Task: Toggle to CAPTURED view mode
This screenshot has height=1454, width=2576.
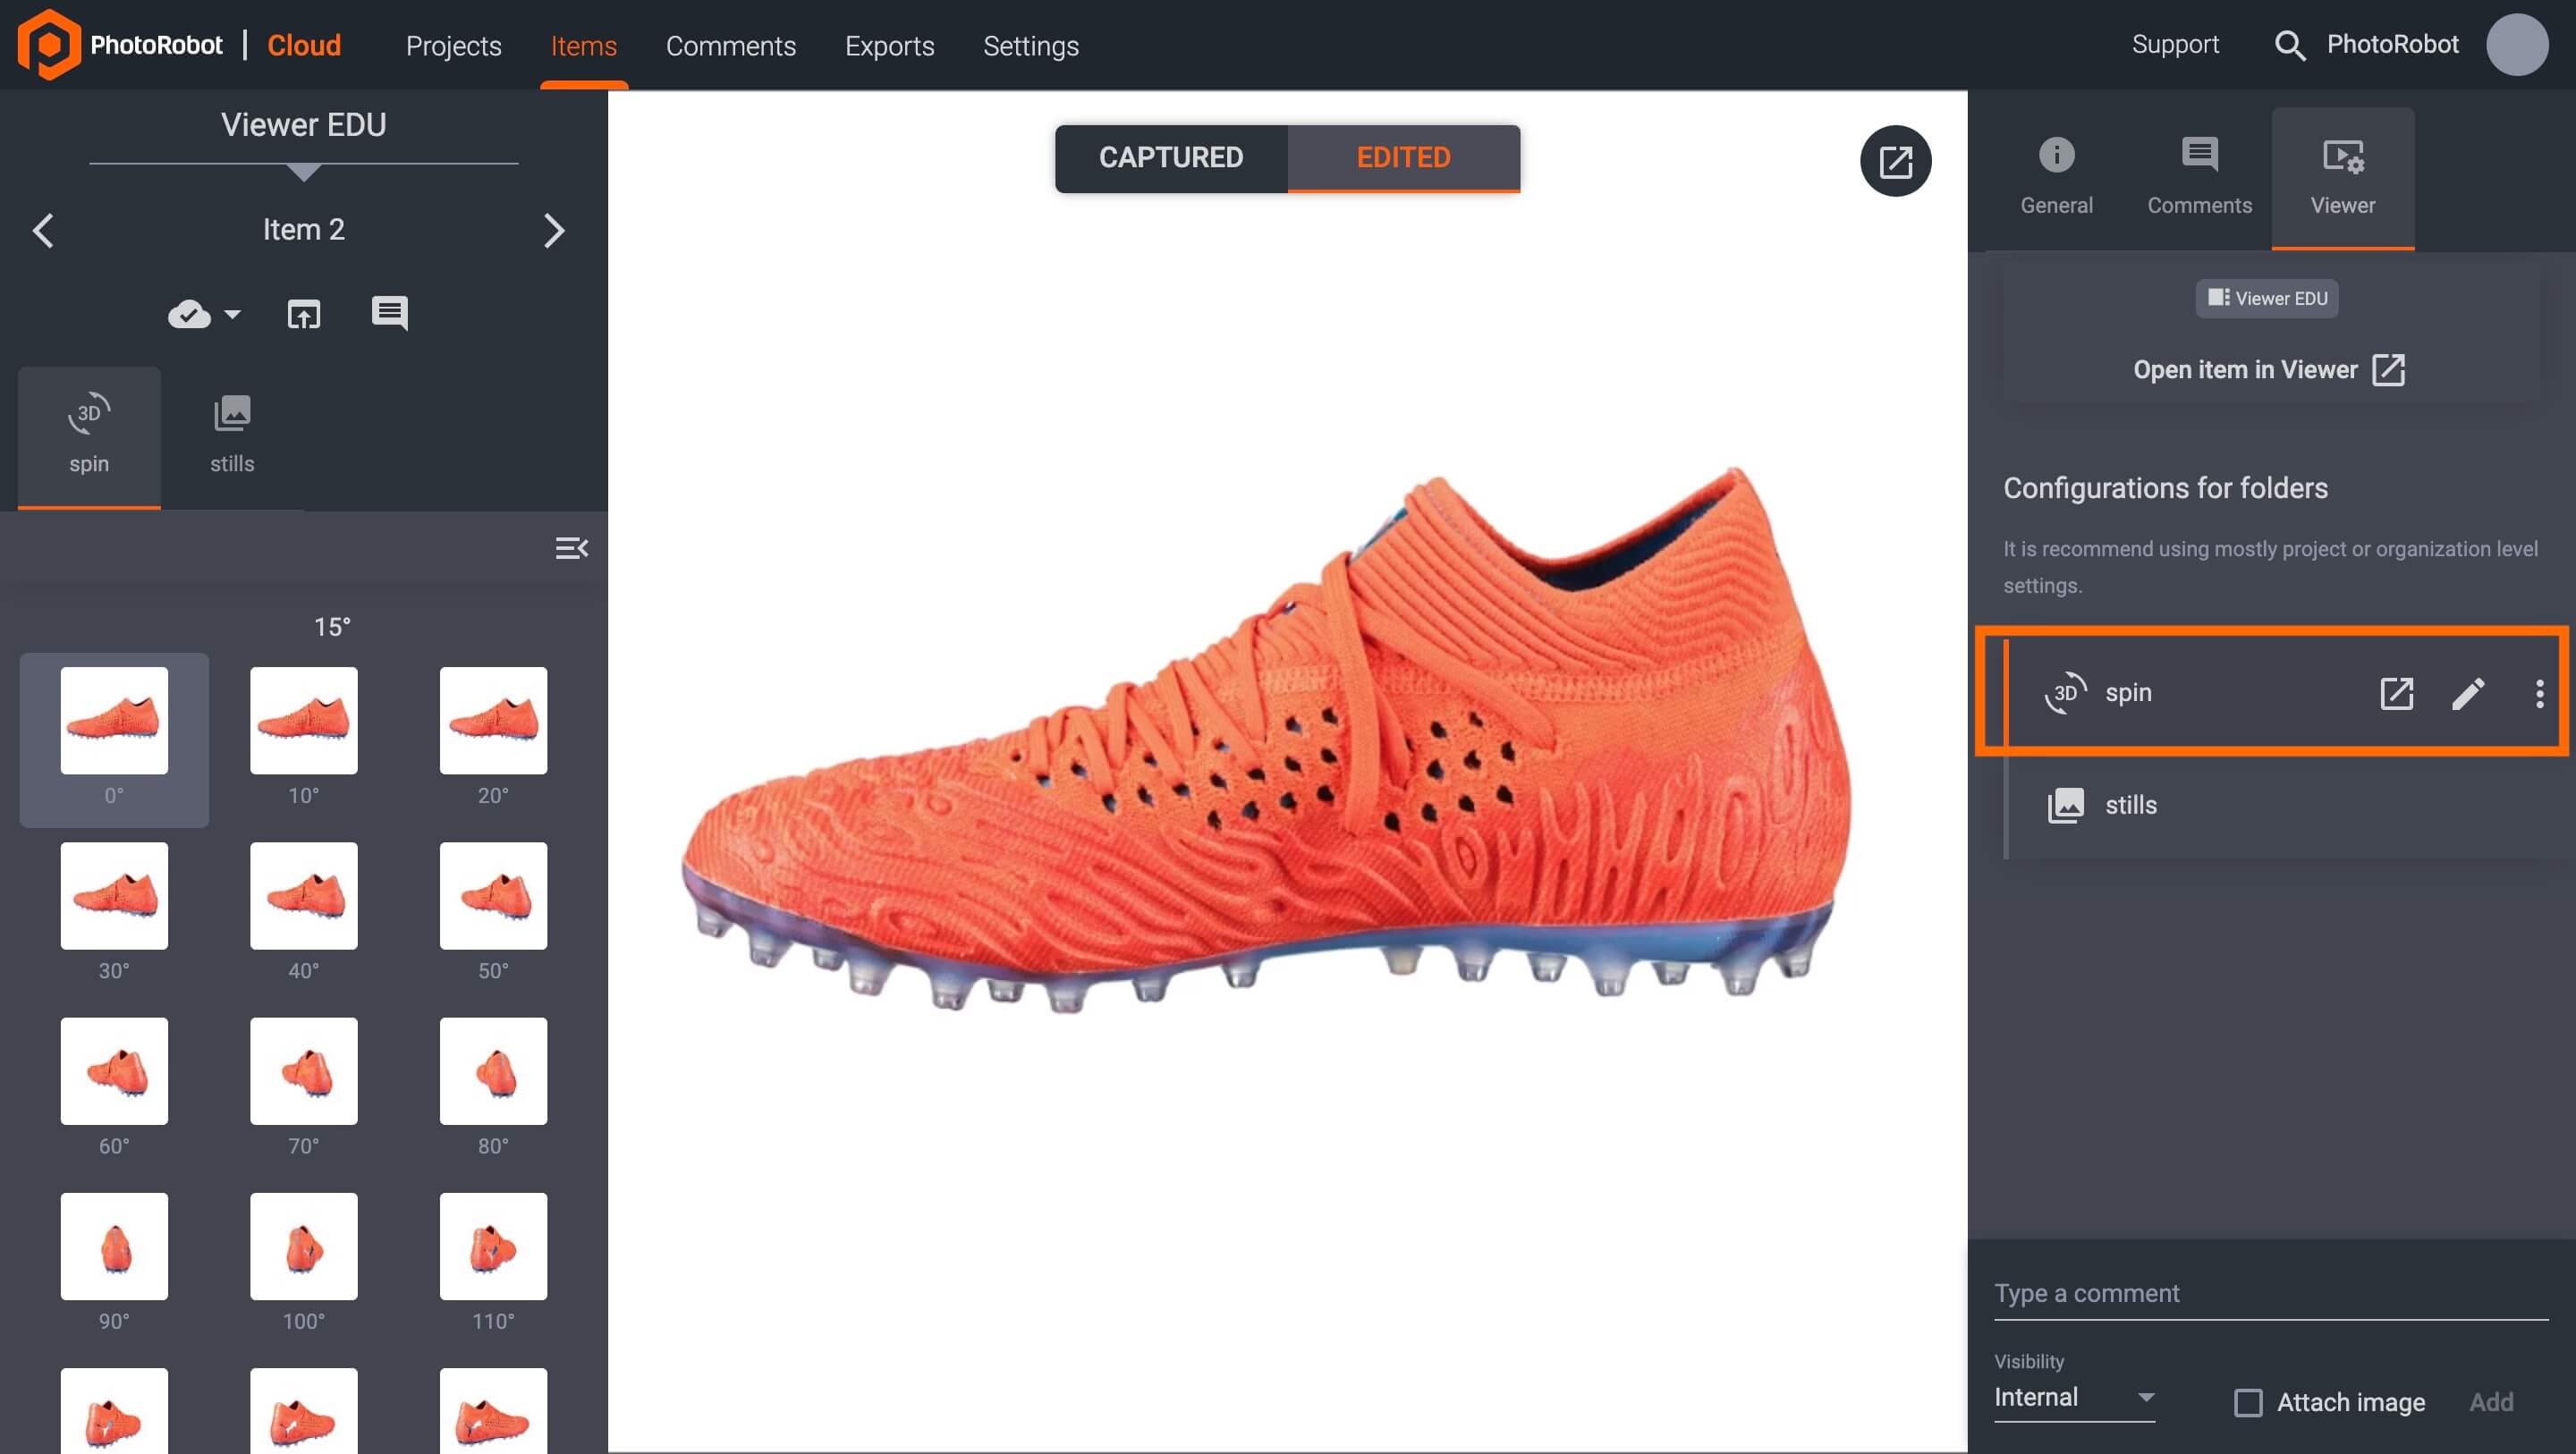Action: (1169, 157)
